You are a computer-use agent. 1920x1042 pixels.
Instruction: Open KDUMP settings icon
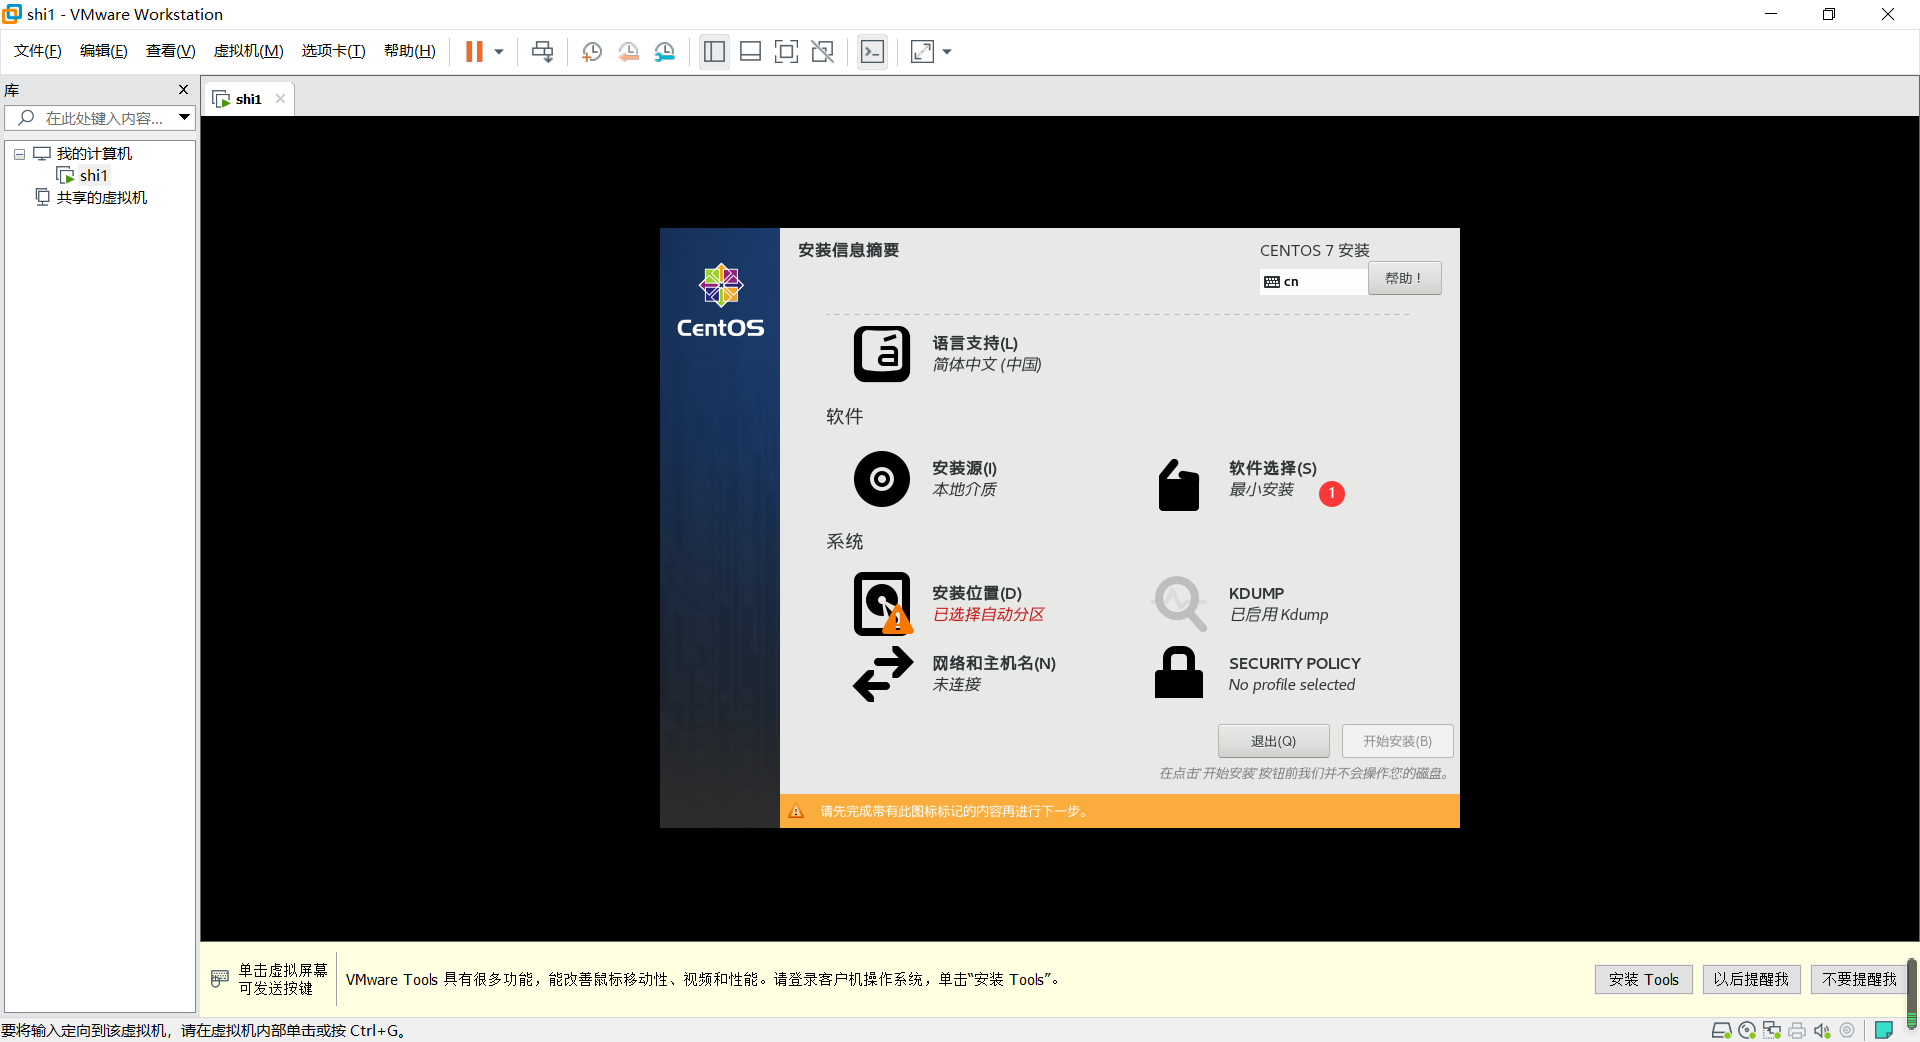1180,603
